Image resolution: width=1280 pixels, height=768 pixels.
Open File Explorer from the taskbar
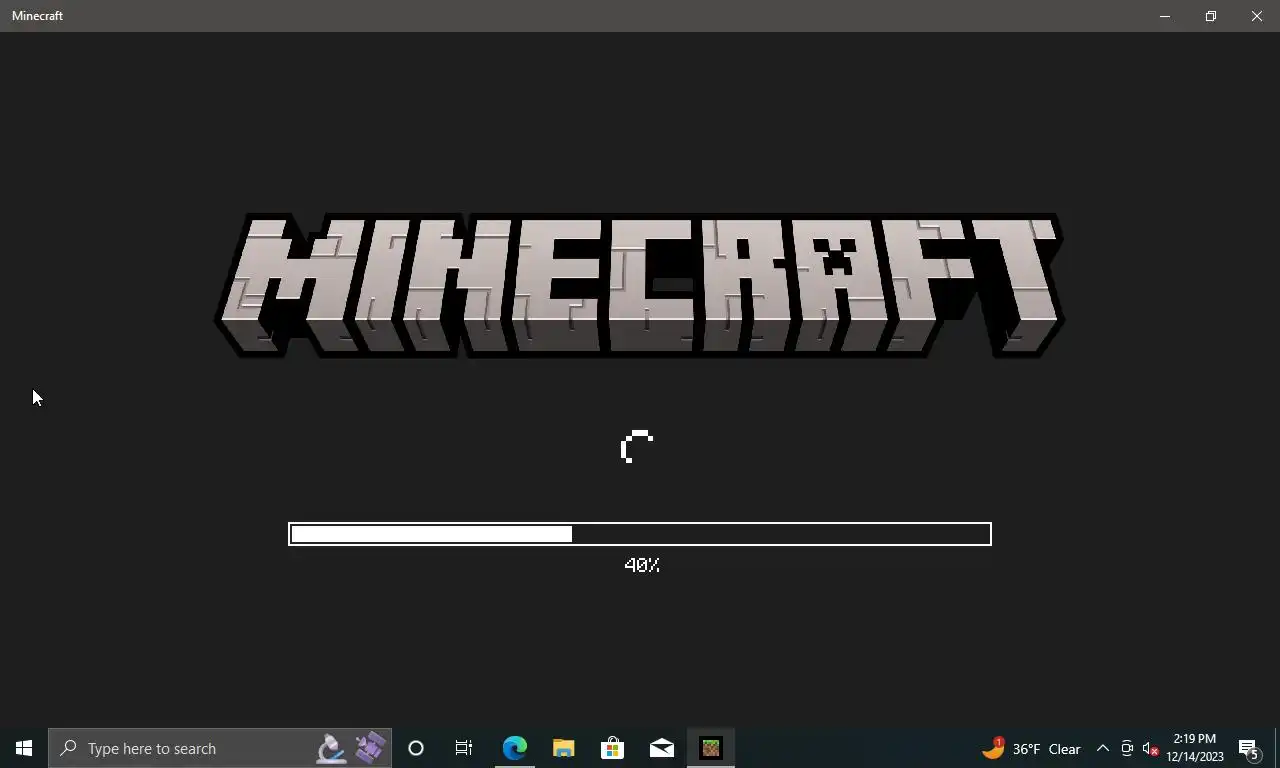563,748
